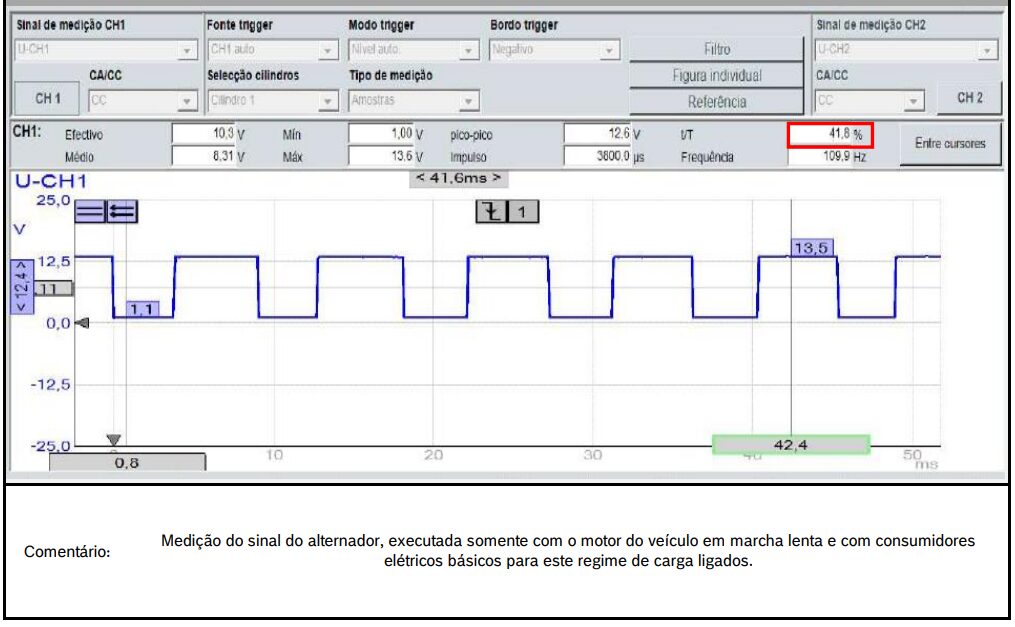
Task: Click the Figura individual button
Action: click(x=717, y=75)
